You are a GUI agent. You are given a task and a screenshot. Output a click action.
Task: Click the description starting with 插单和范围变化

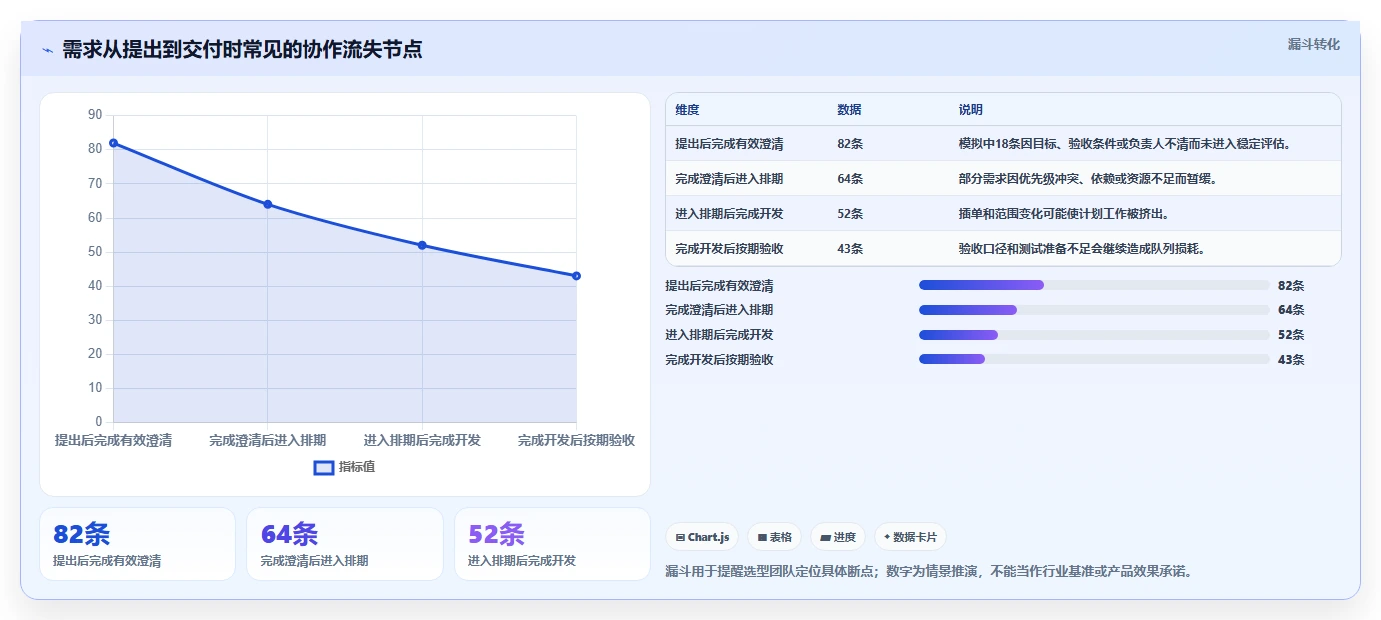pyautogui.click(x=1063, y=214)
